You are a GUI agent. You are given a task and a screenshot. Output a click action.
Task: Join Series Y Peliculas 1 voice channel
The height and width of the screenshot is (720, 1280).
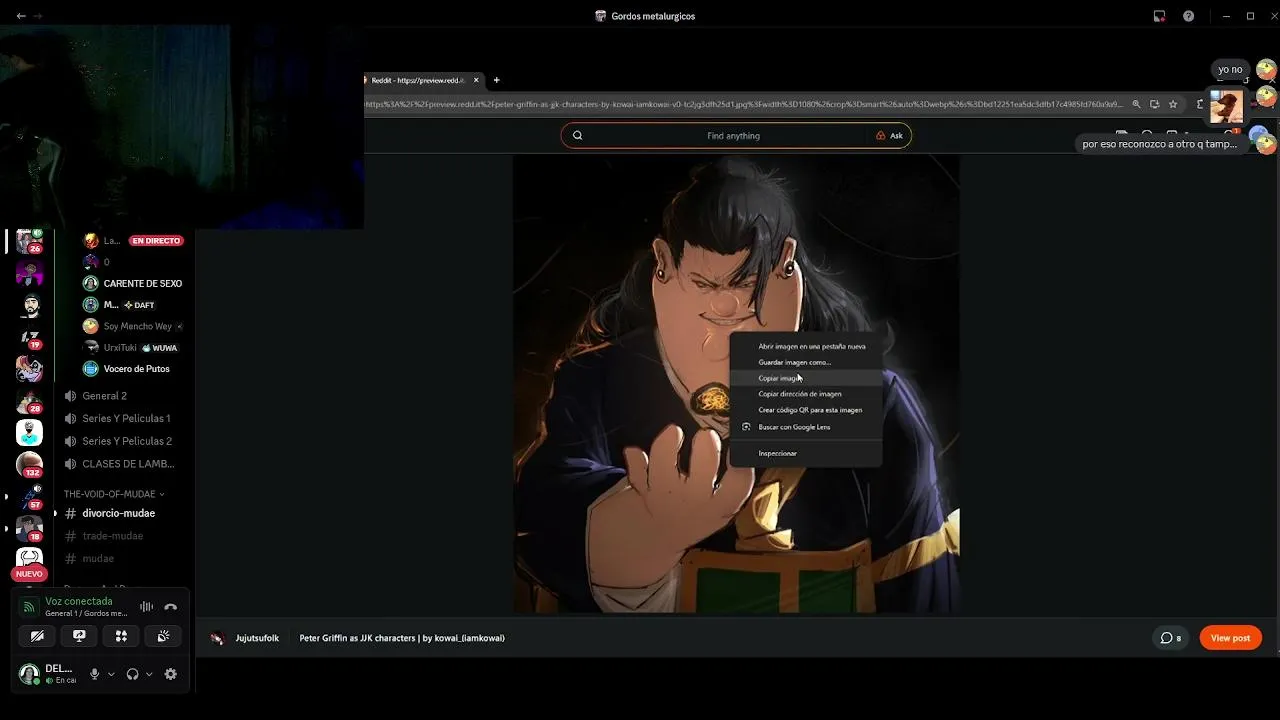(125, 418)
